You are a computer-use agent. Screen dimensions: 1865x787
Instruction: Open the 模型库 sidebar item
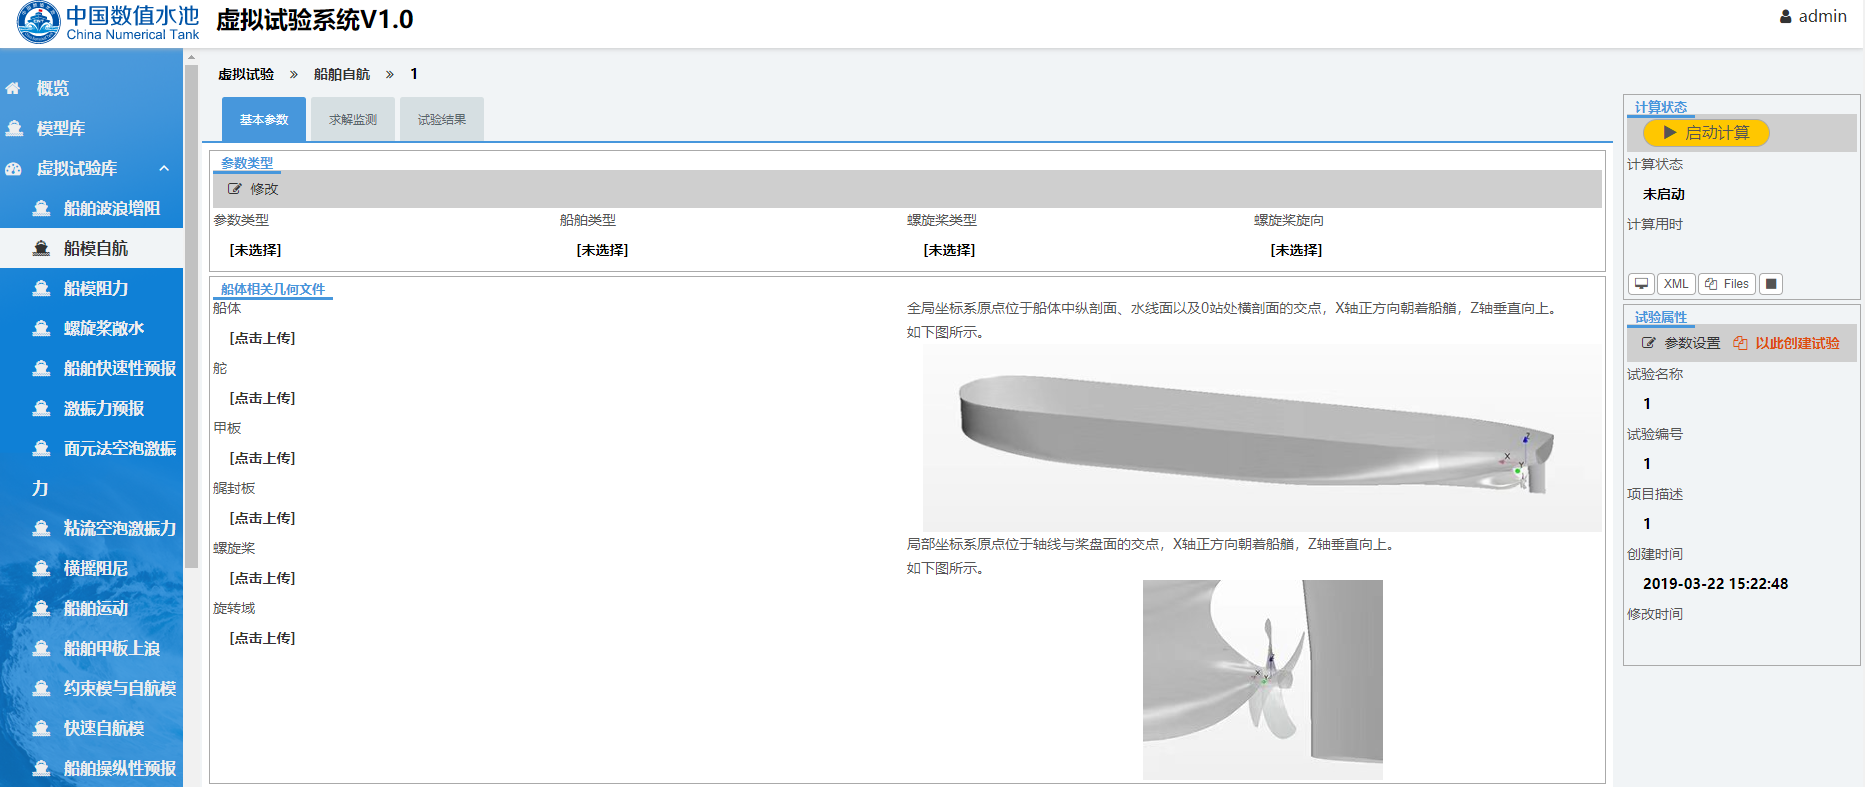pos(60,128)
